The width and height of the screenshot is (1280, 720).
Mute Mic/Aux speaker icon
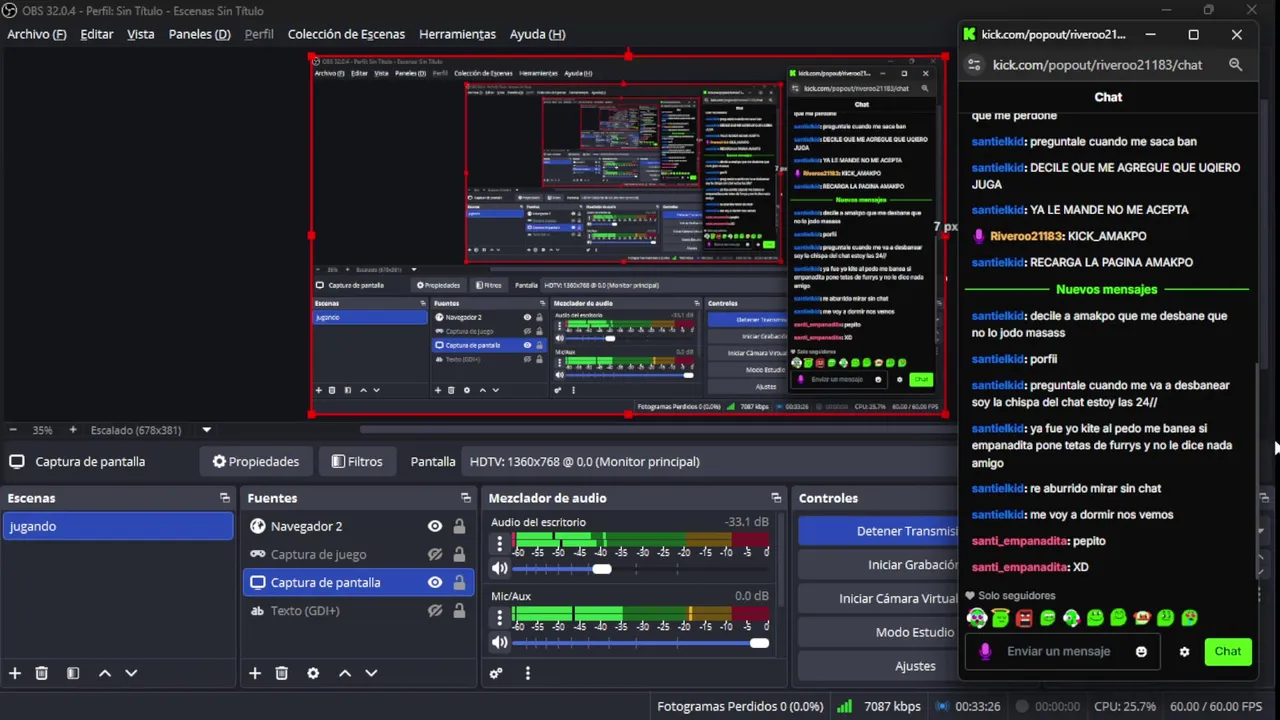click(x=499, y=642)
